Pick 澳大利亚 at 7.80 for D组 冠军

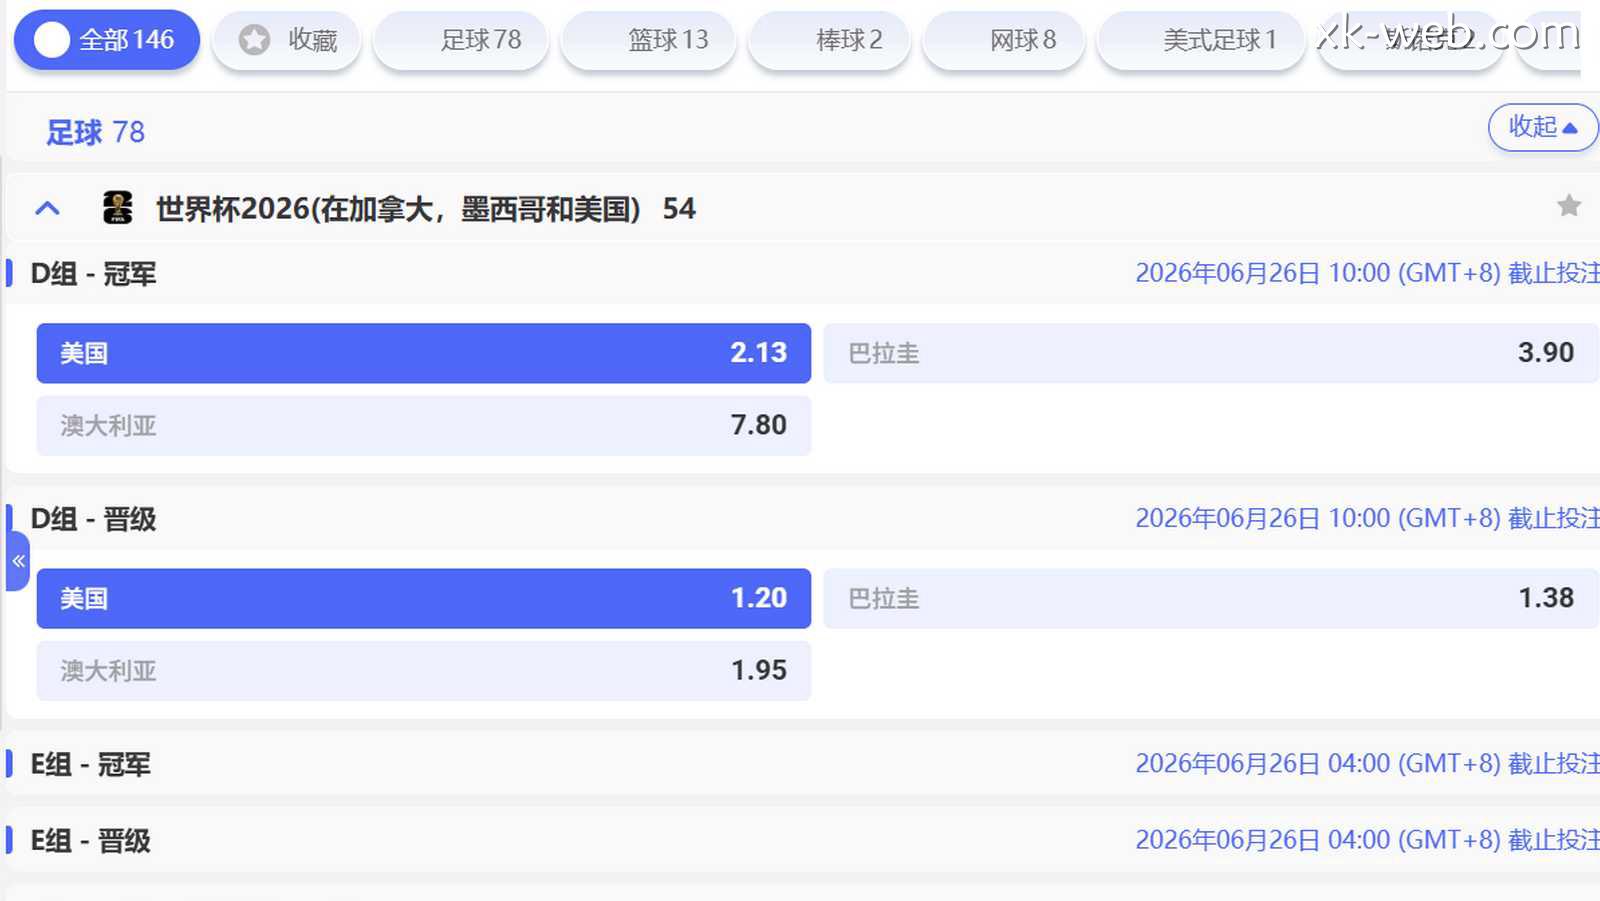click(x=423, y=426)
